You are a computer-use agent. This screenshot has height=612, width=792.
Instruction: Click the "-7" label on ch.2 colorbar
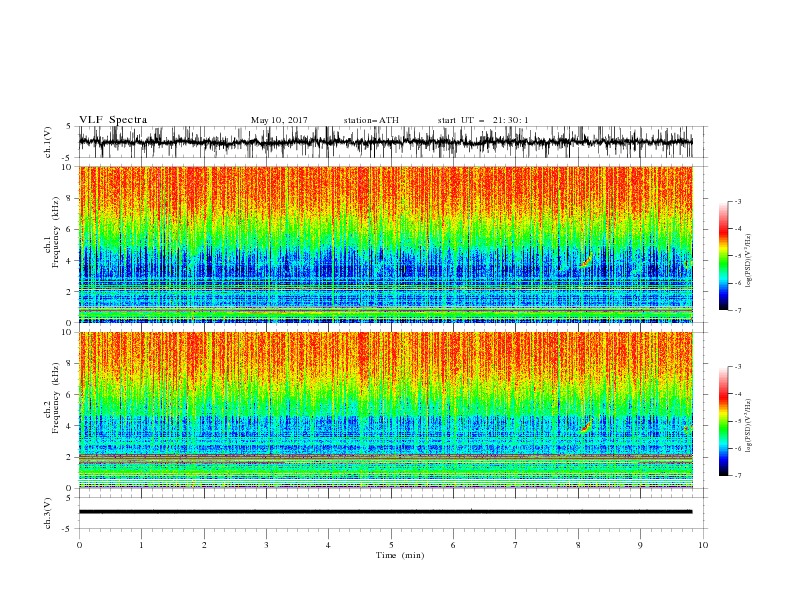pos(738,476)
